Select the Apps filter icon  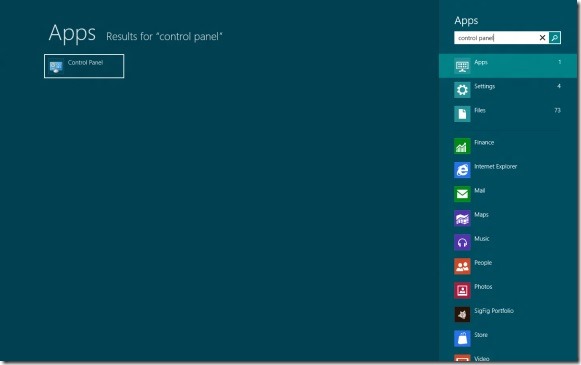click(x=462, y=66)
